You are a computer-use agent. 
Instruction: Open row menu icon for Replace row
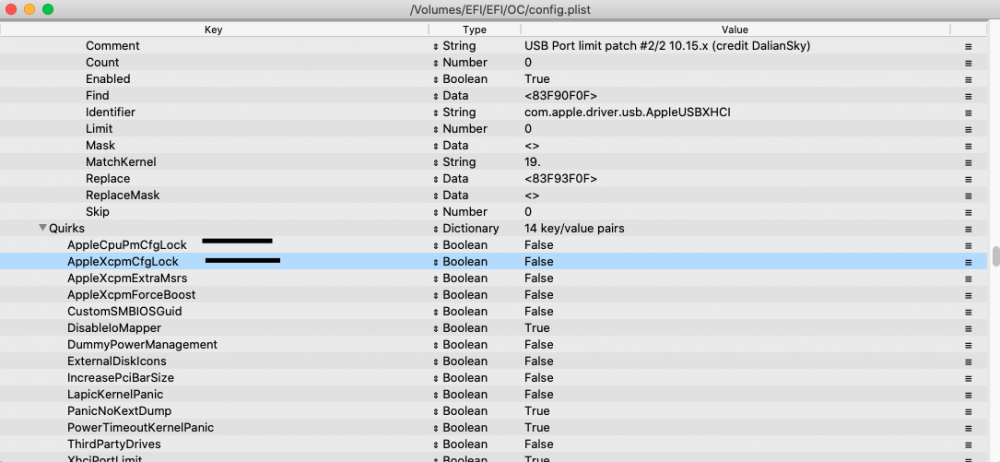pyautogui.click(x=968, y=179)
